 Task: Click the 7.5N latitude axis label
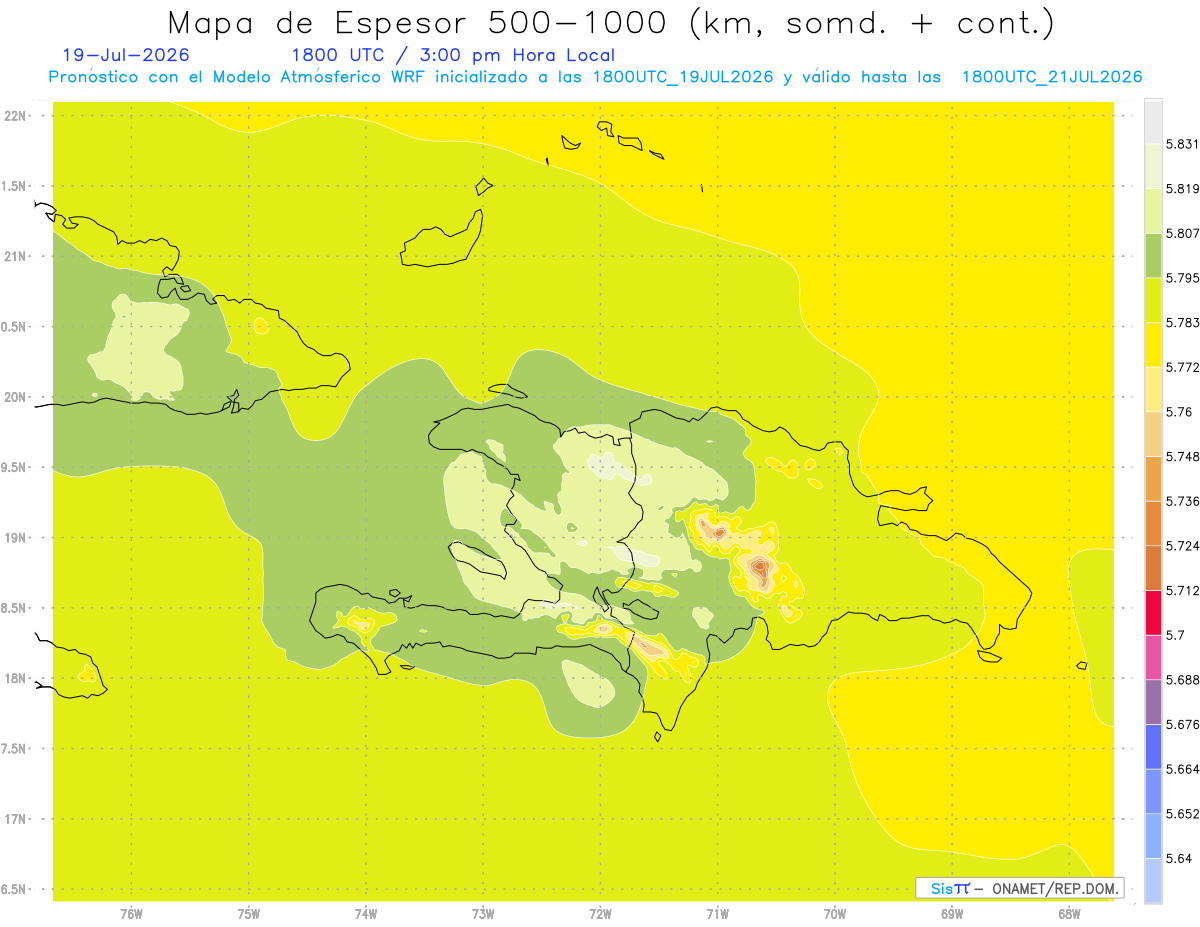[15, 749]
